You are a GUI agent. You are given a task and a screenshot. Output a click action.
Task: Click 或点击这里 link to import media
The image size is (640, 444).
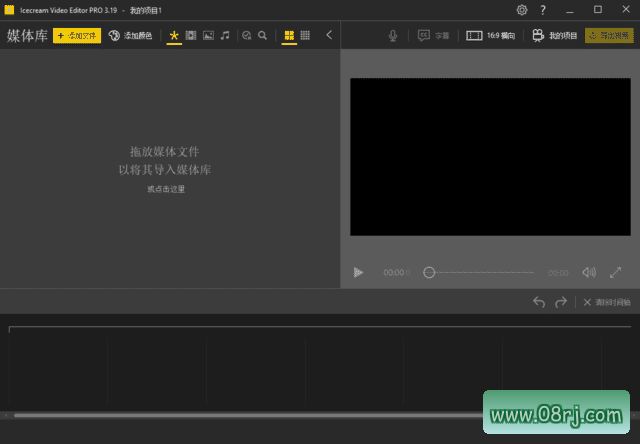pos(166,189)
